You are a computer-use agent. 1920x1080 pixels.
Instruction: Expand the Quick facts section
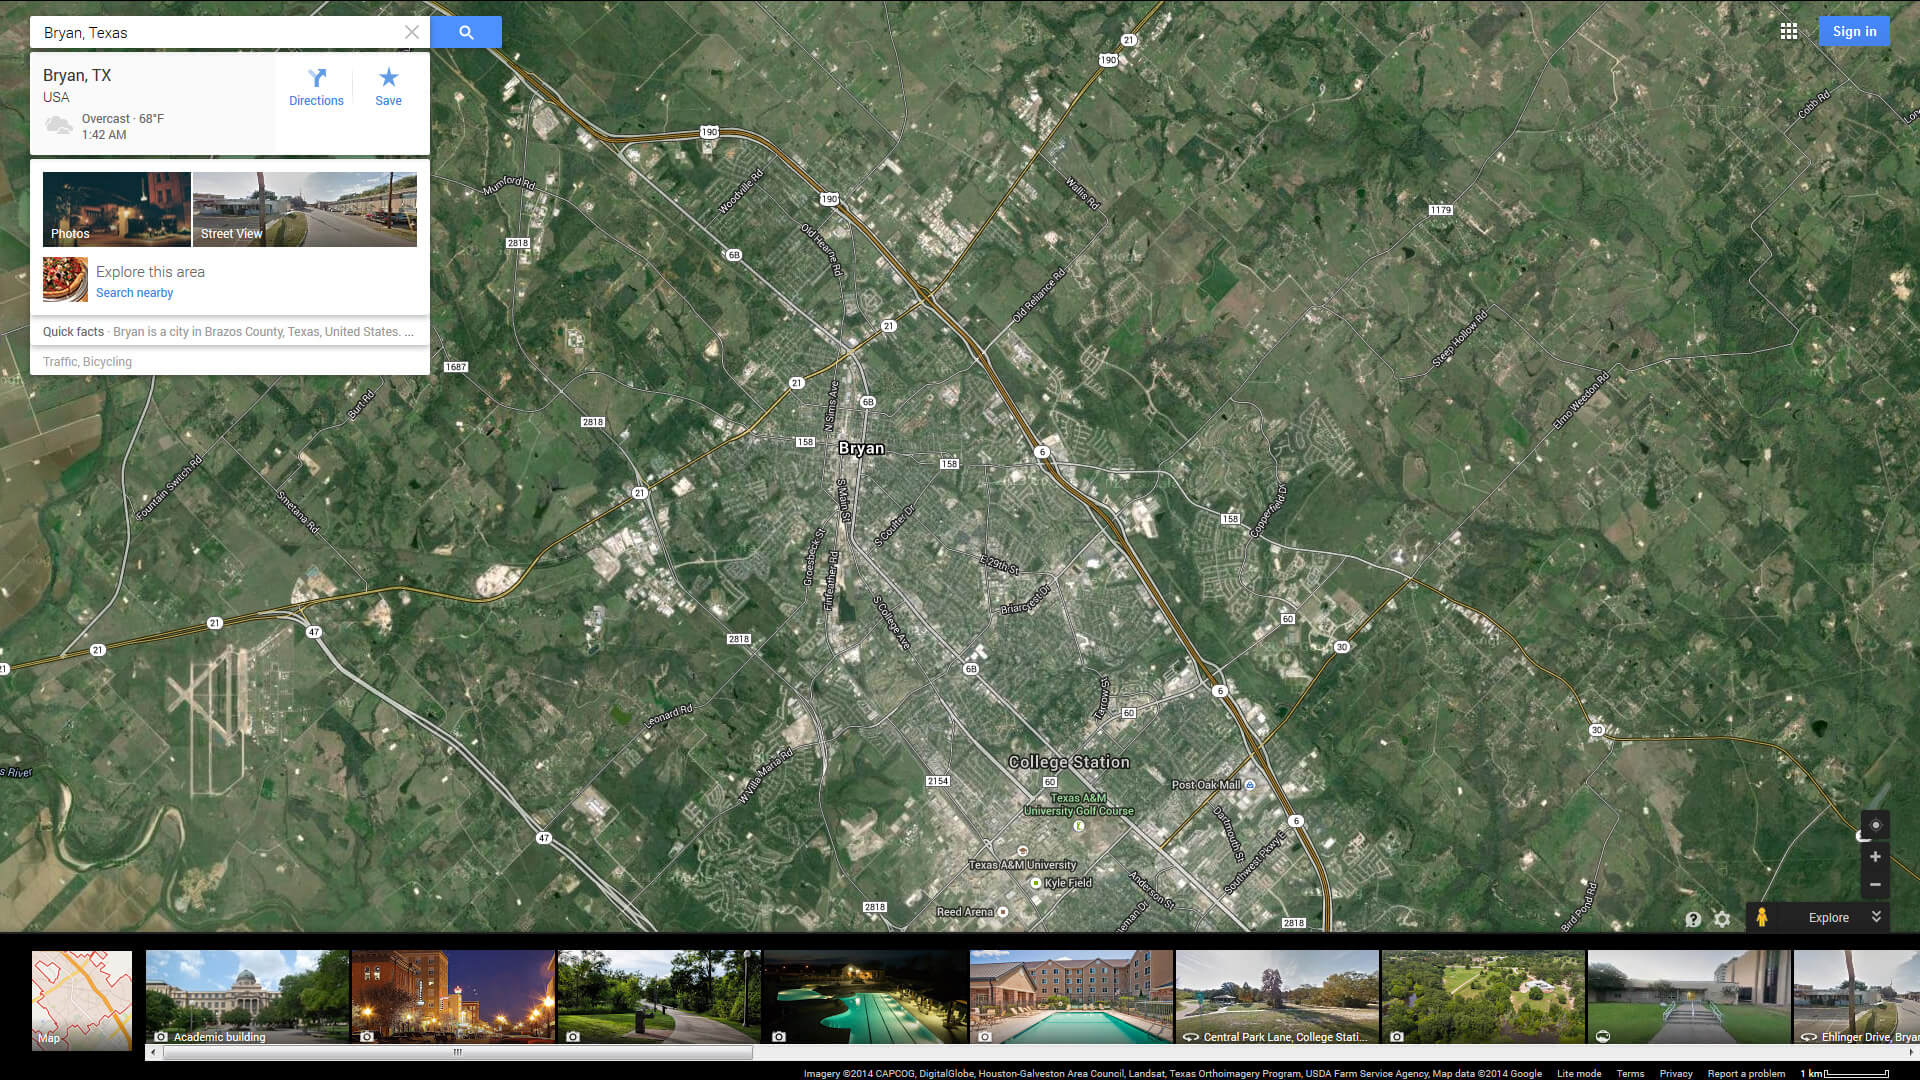[x=229, y=332]
